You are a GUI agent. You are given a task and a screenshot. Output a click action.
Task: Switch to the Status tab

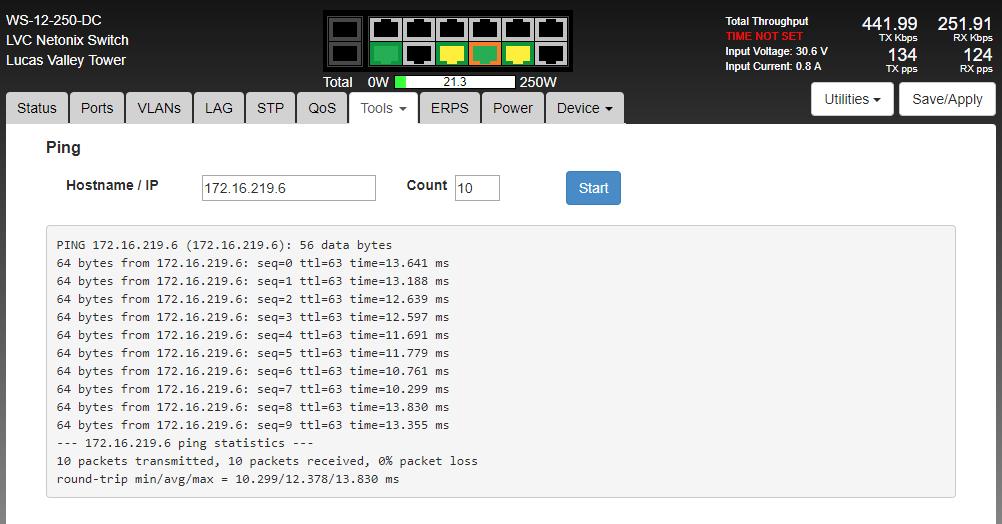[37, 108]
